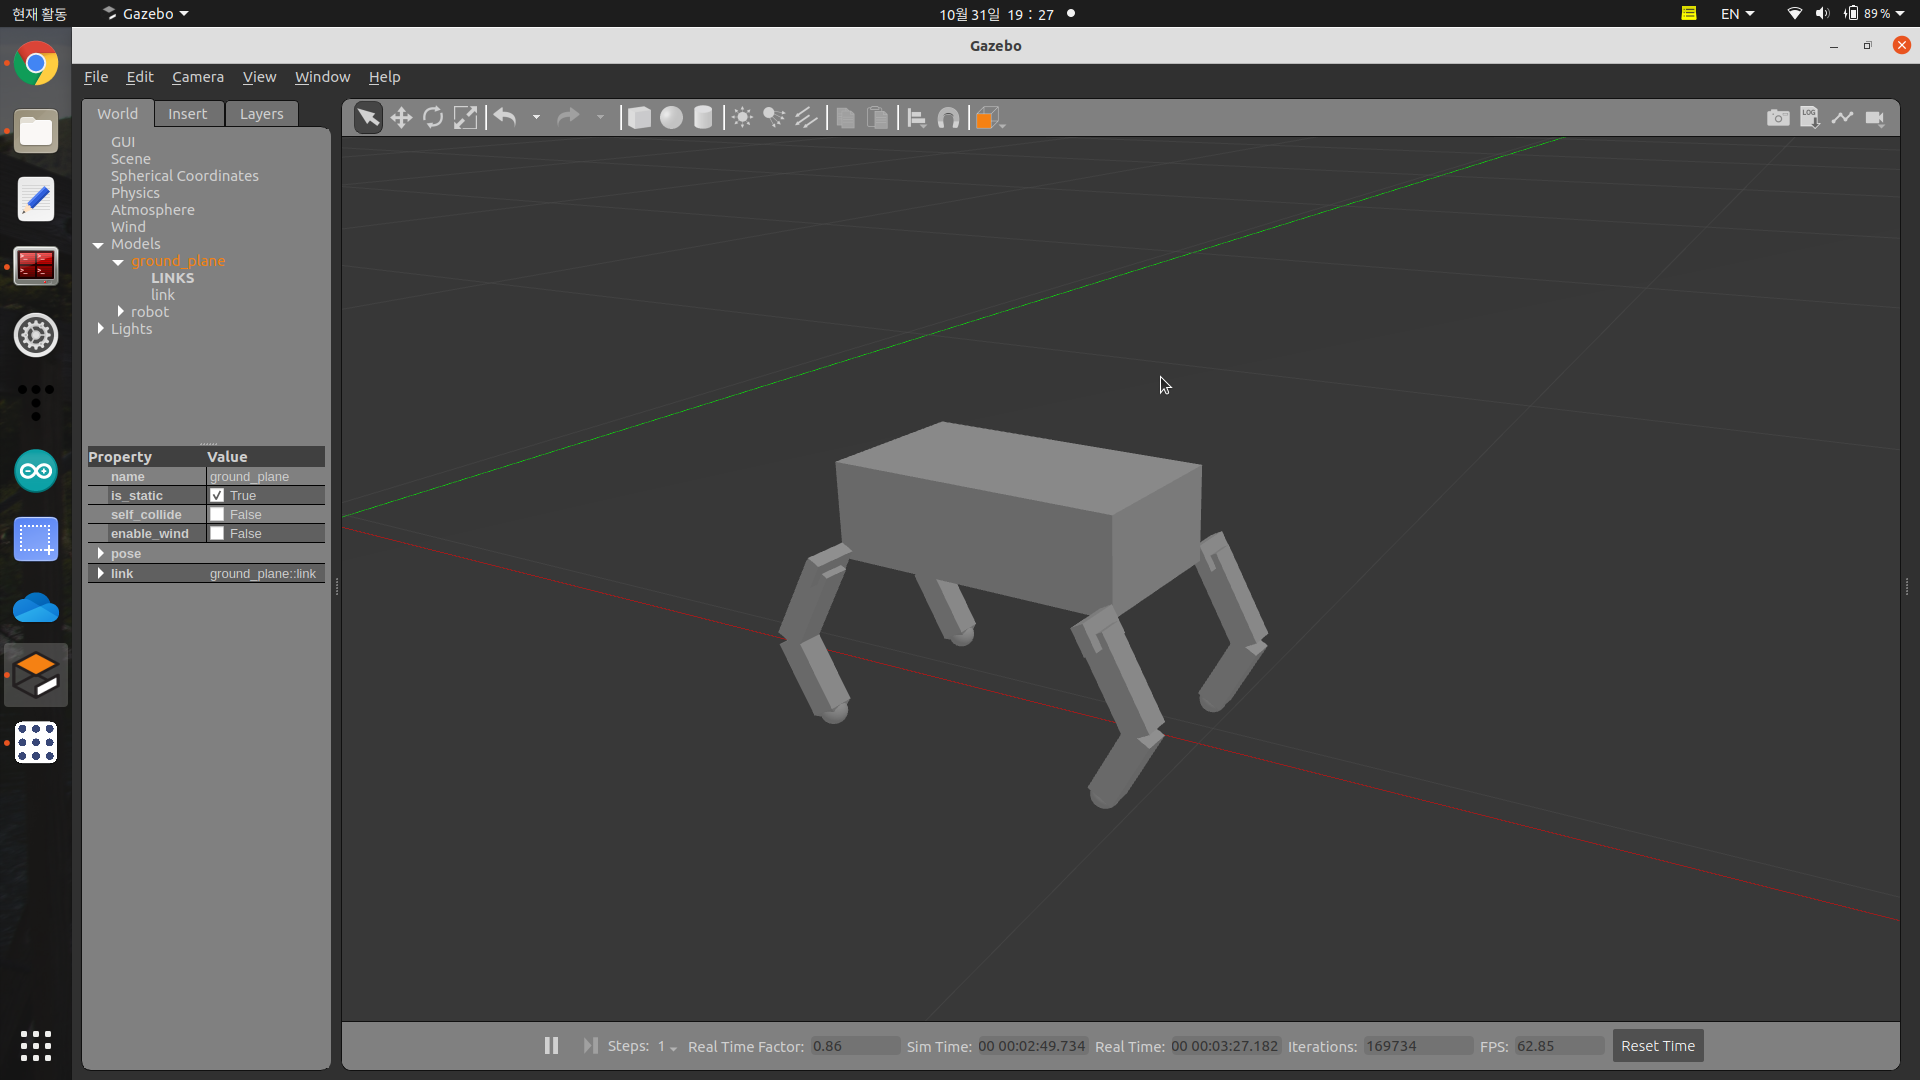This screenshot has height=1080, width=1920.
Task: Click the copy icon in toolbar
Action: [845, 118]
